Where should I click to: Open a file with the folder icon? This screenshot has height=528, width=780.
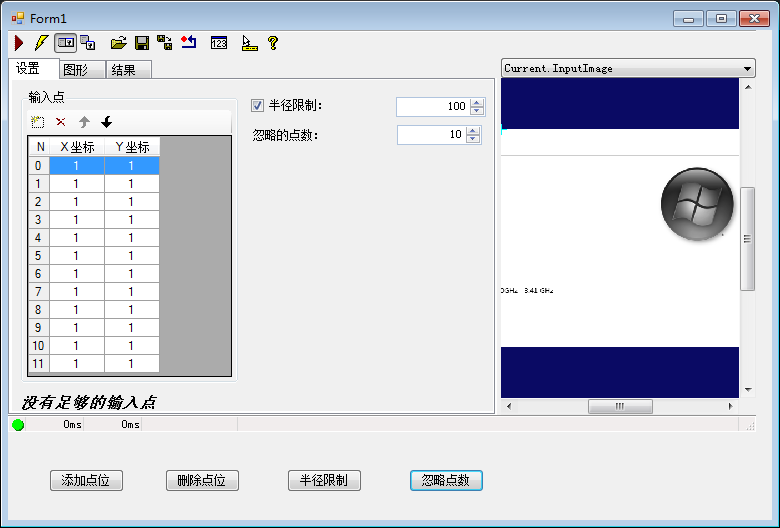(x=118, y=43)
